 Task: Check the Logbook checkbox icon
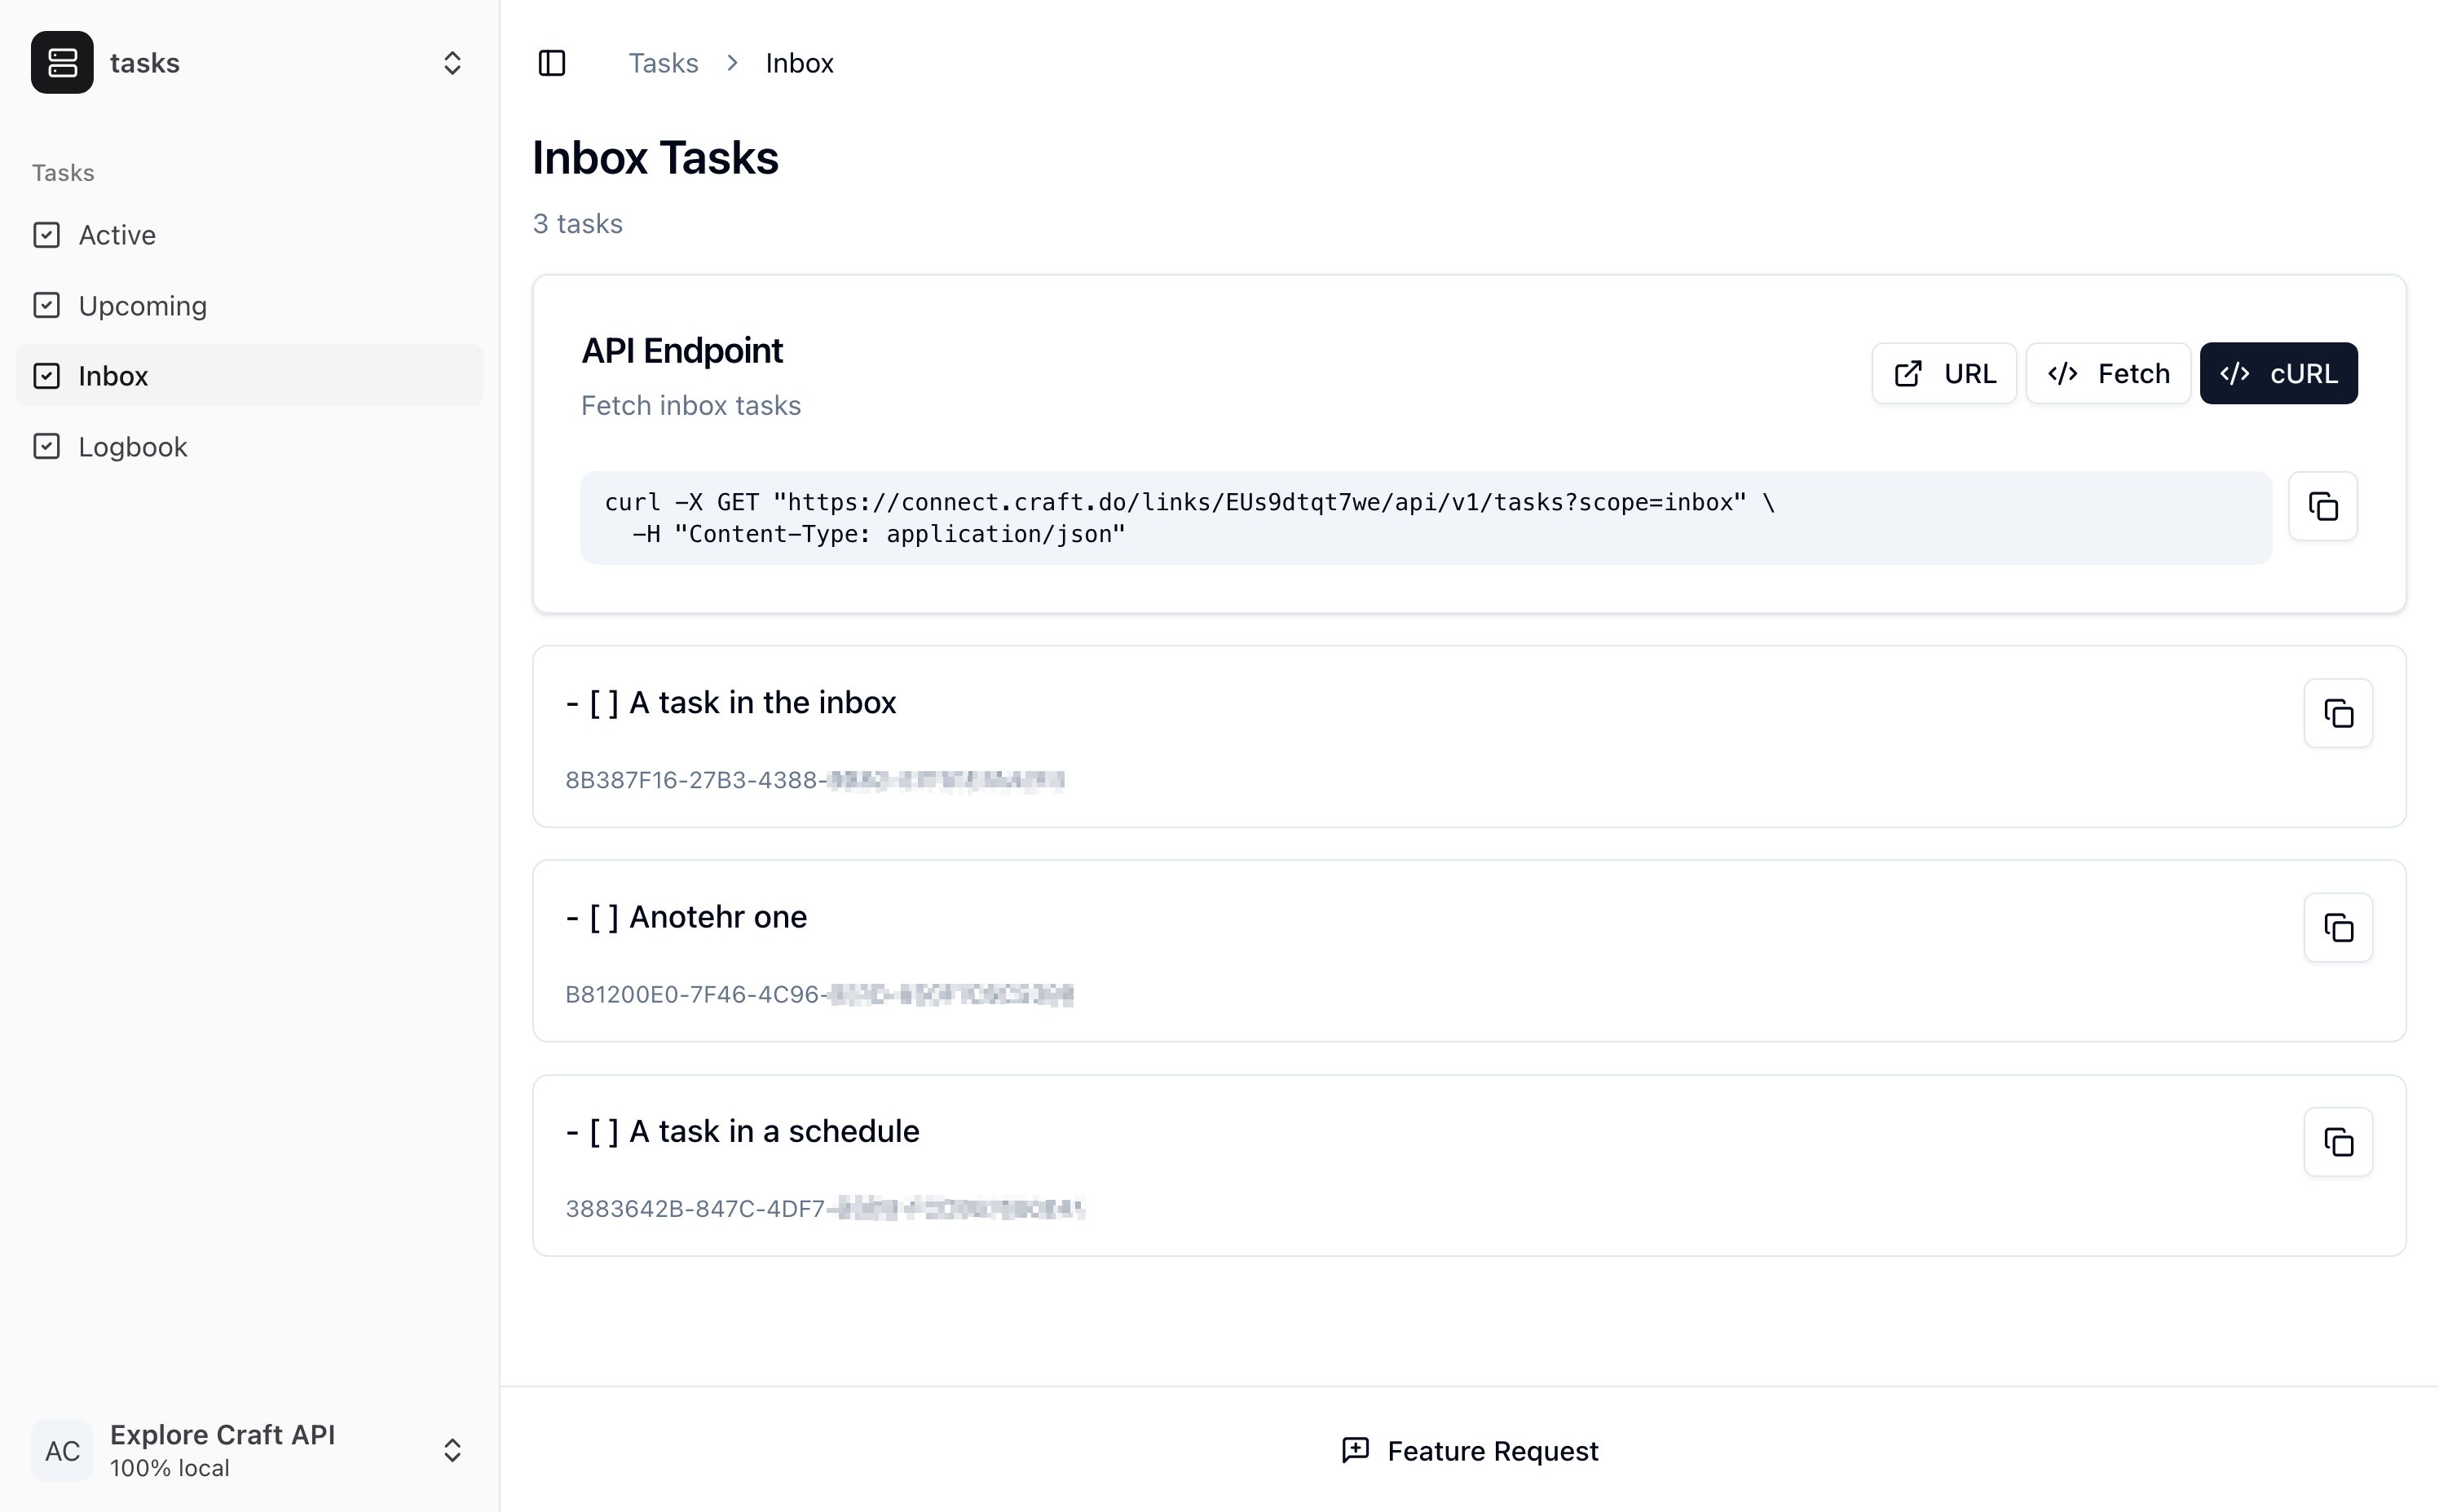[46, 446]
